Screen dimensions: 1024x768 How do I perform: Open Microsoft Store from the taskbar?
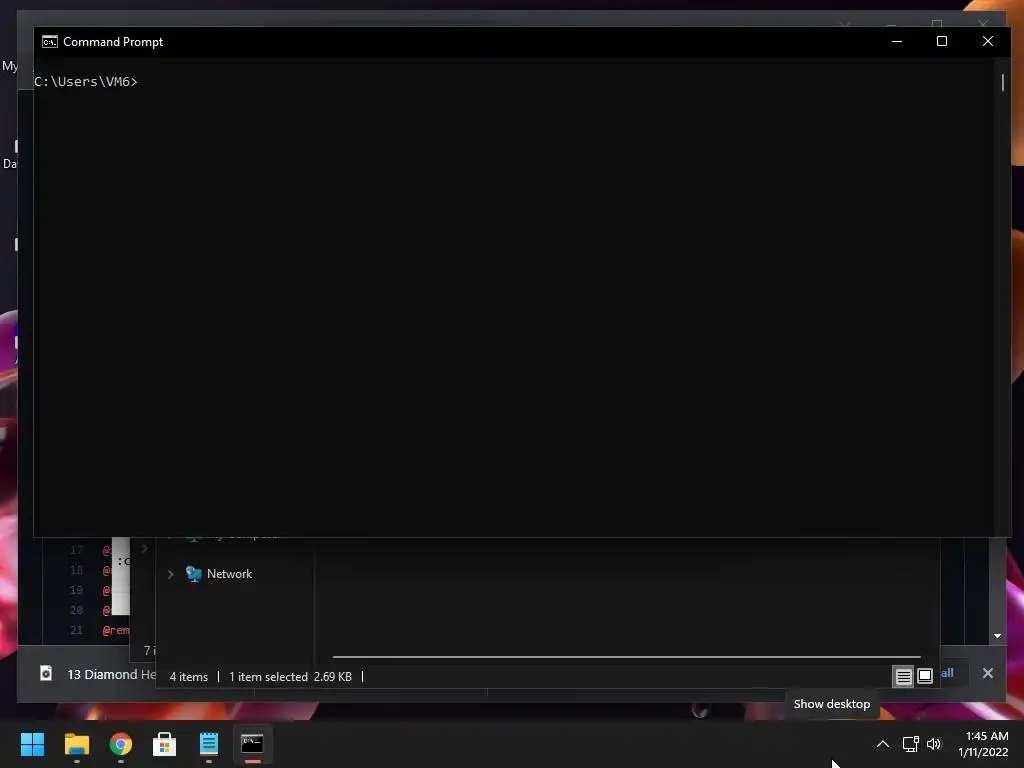(x=165, y=744)
